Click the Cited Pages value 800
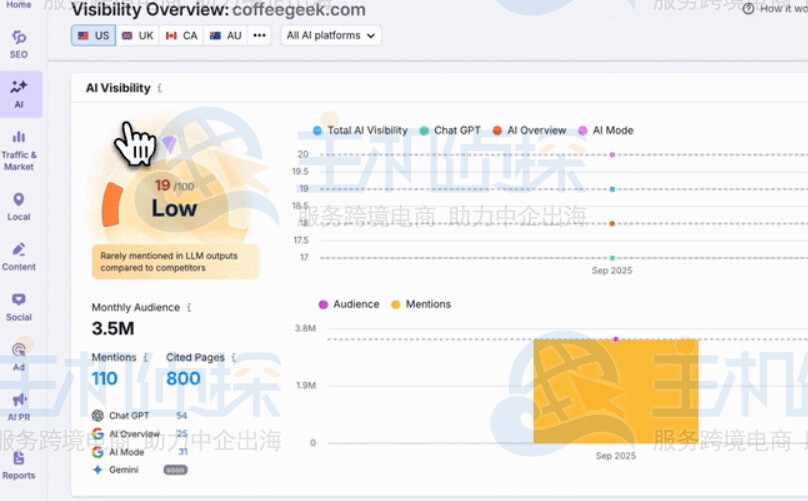808x501 pixels. pyautogui.click(x=183, y=378)
